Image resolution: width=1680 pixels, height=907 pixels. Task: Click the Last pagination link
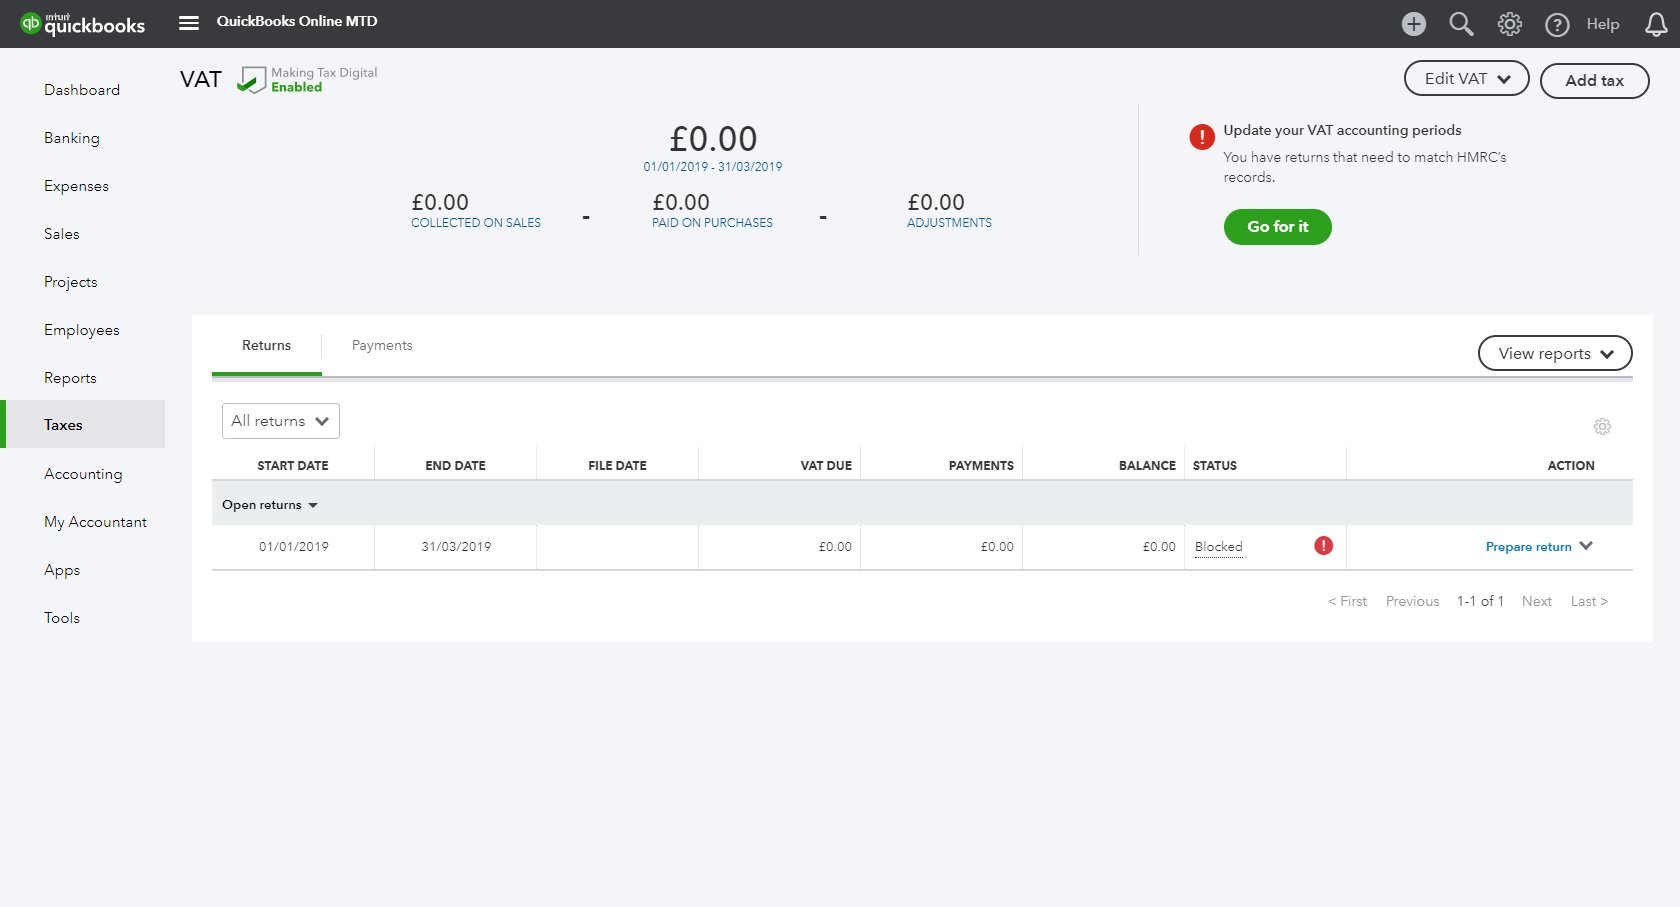point(1590,601)
